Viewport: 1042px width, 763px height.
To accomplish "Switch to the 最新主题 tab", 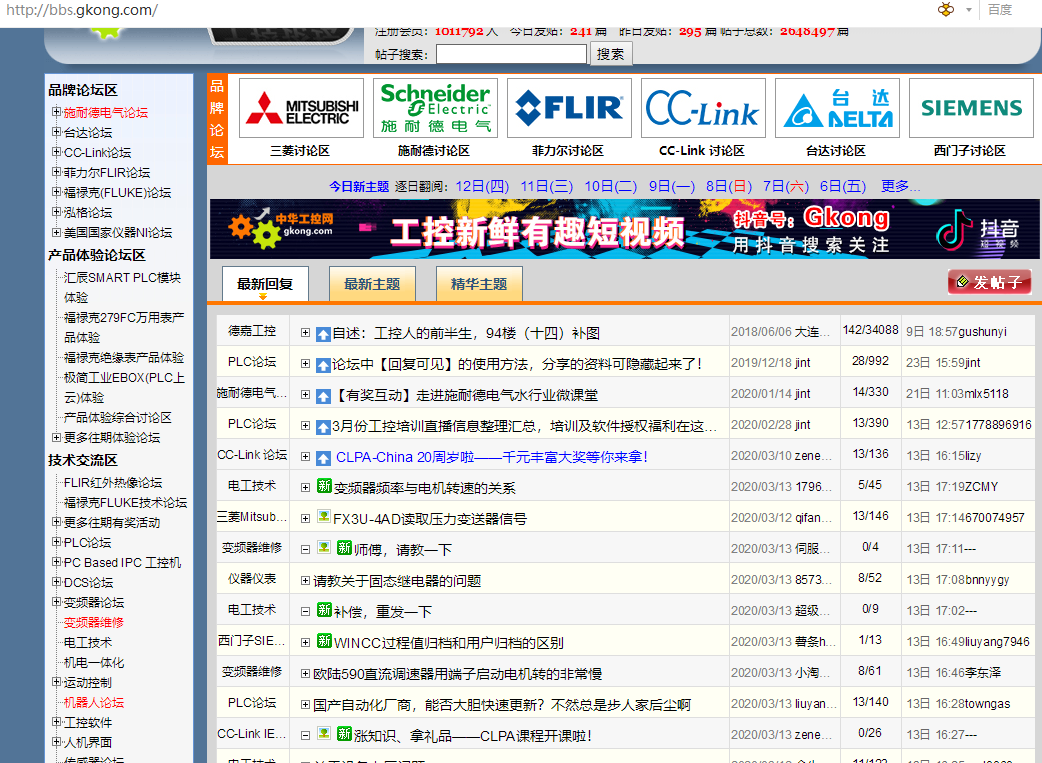I will click(372, 284).
